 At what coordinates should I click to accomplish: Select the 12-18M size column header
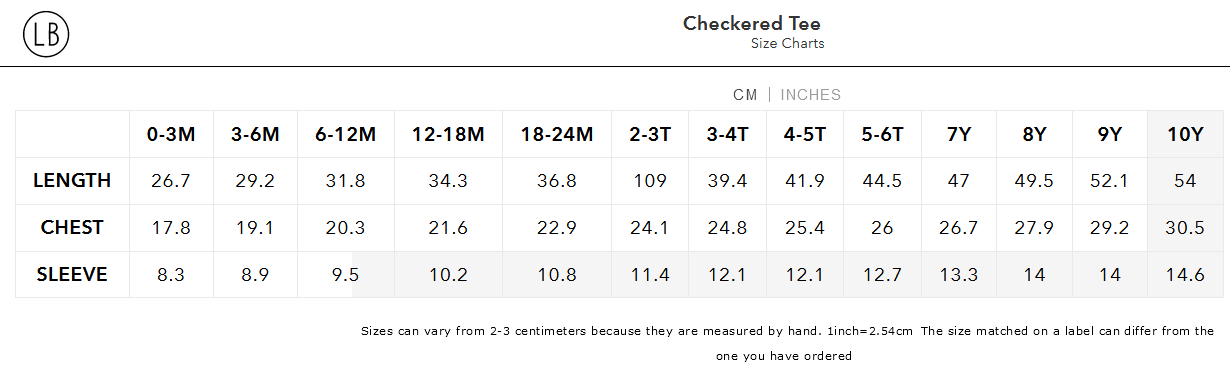448,134
